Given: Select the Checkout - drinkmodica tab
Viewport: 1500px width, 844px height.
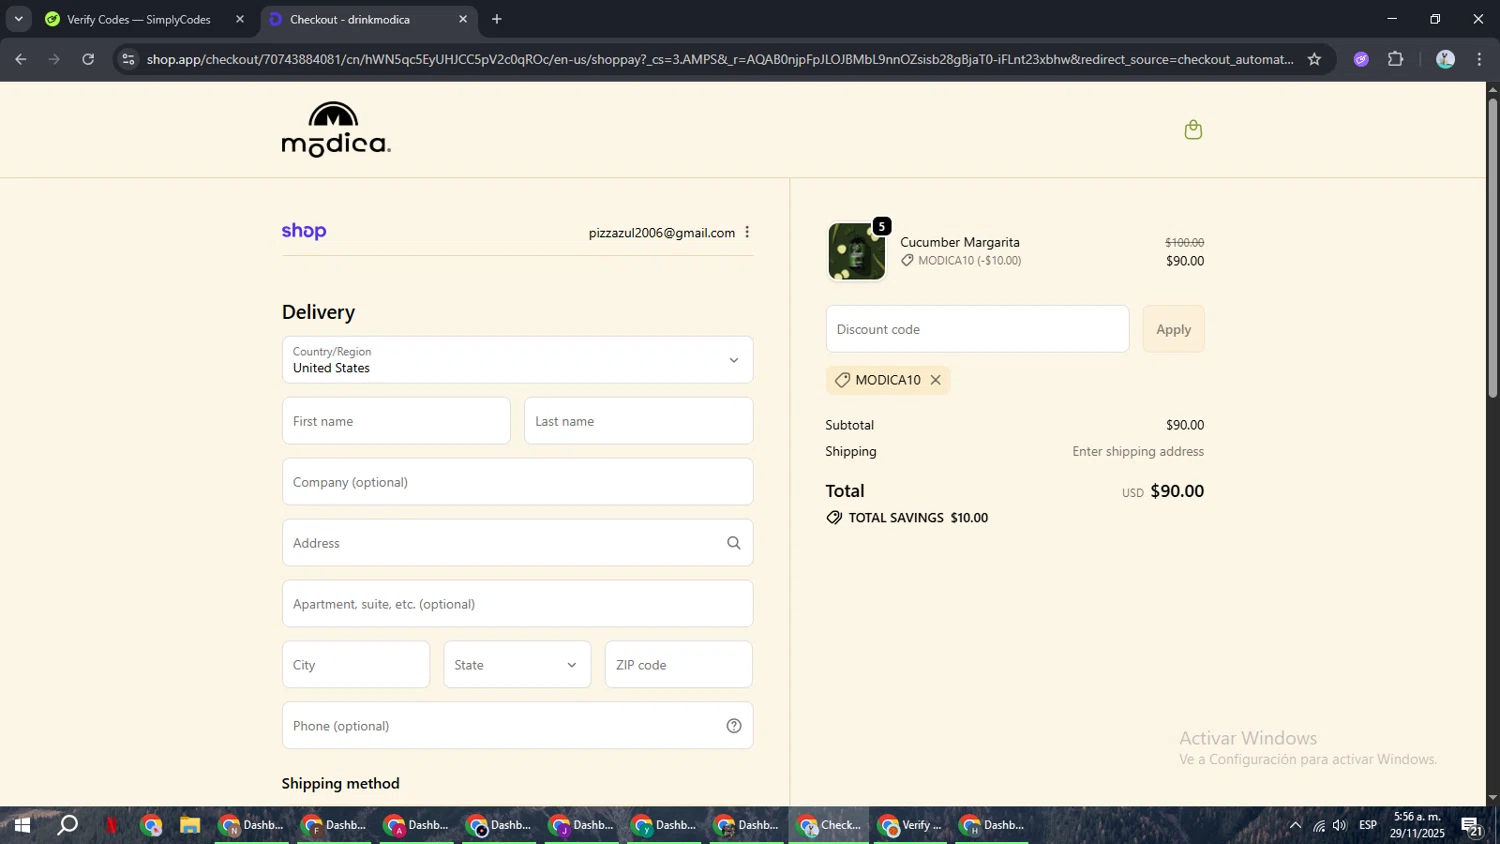Looking at the screenshot, I should 368,19.
